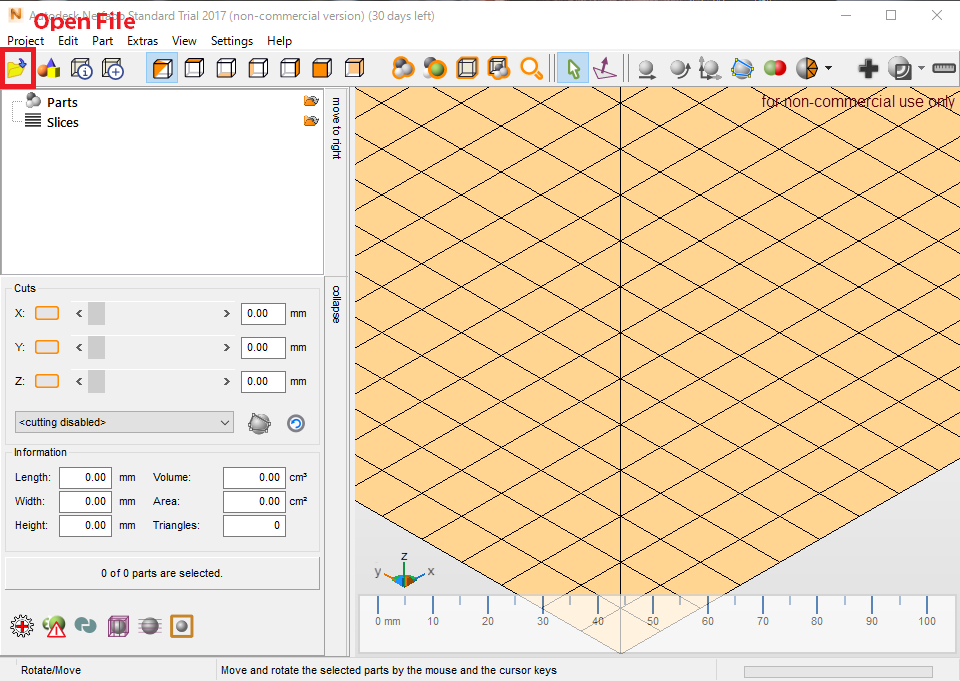This screenshot has width=960, height=681.
Task: Open the Settings menu
Action: tap(231, 41)
